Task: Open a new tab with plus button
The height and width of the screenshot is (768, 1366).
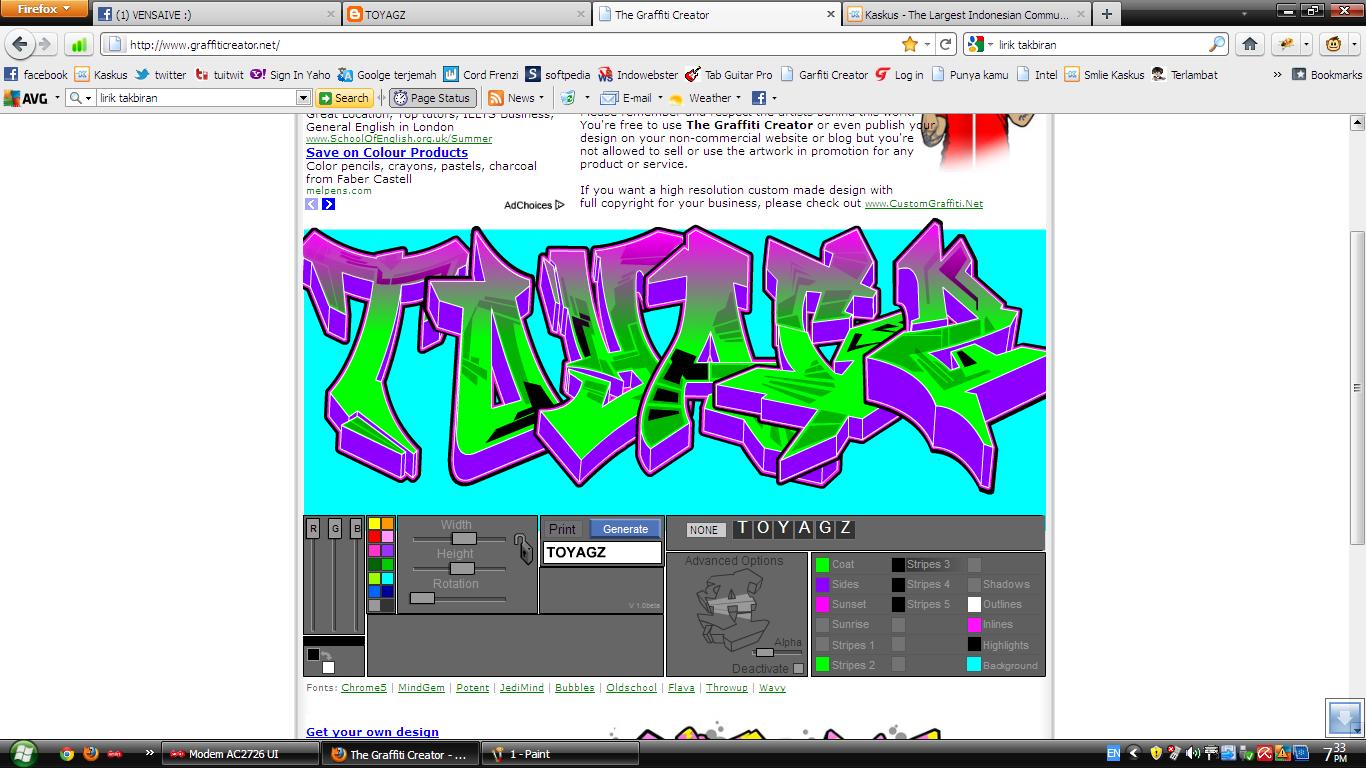Action: pyautogui.click(x=1106, y=14)
